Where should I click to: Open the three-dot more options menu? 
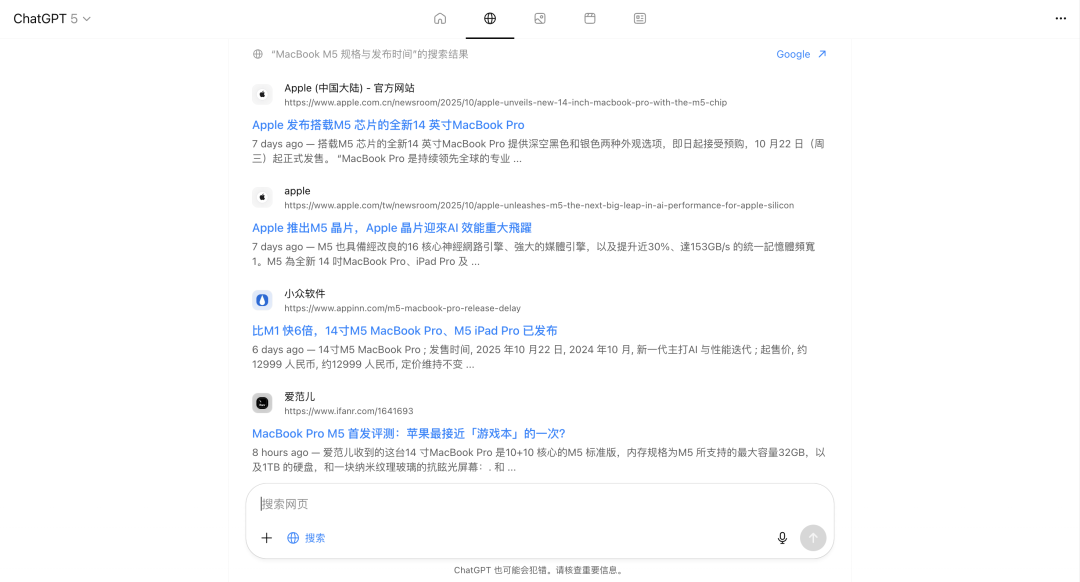click(x=1060, y=19)
